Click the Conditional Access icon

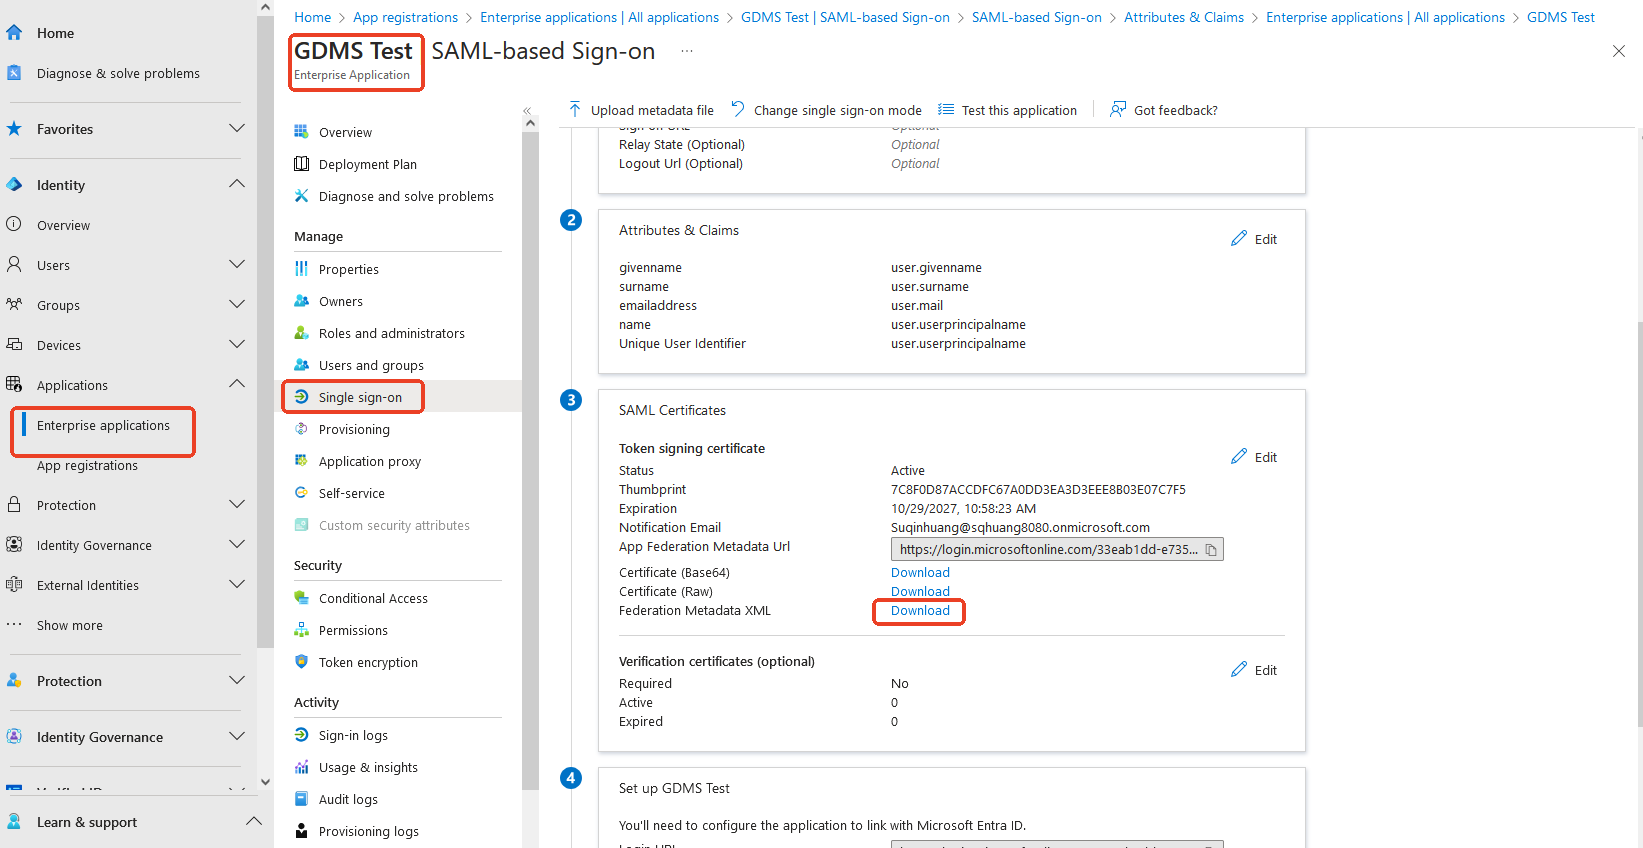(301, 598)
